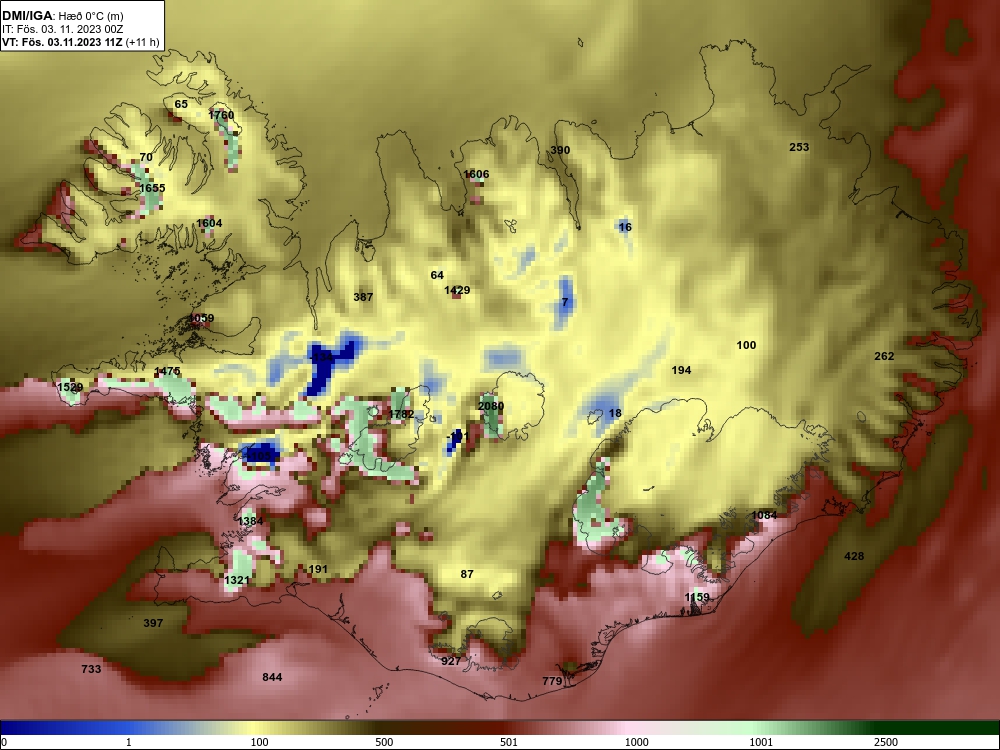Click the map value 1084
Viewport: 1000px width, 750px height.
click(764, 515)
